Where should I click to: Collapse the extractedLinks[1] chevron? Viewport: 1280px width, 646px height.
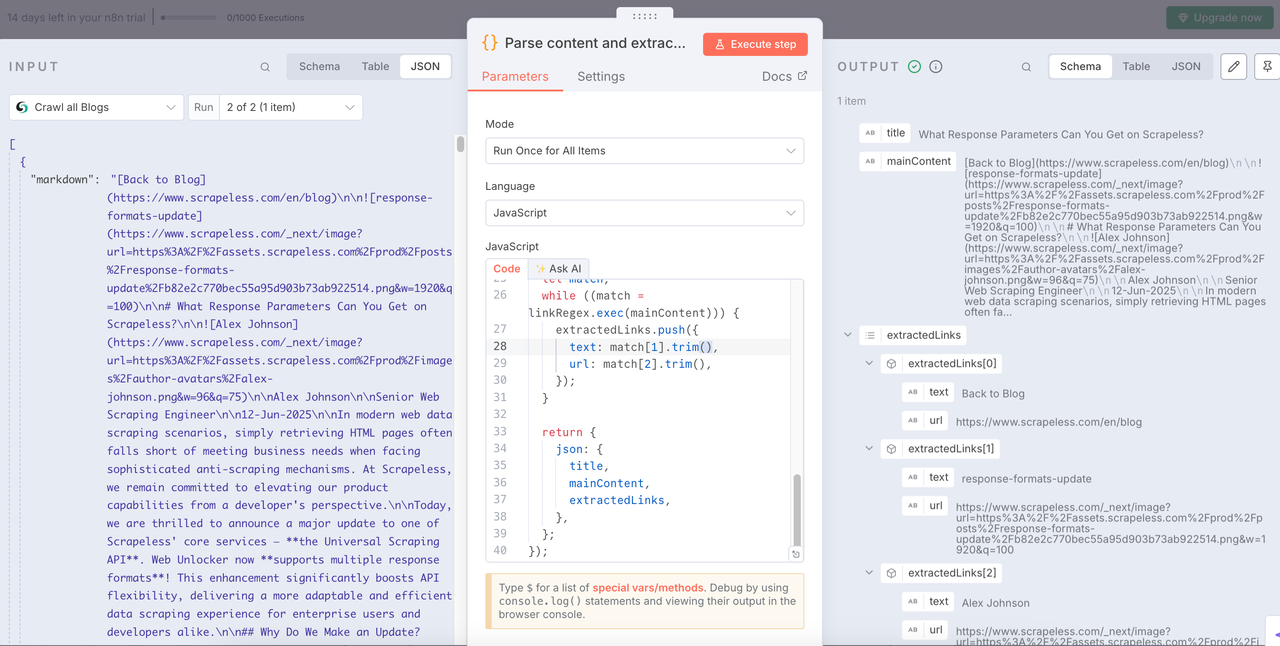[x=869, y=449]
